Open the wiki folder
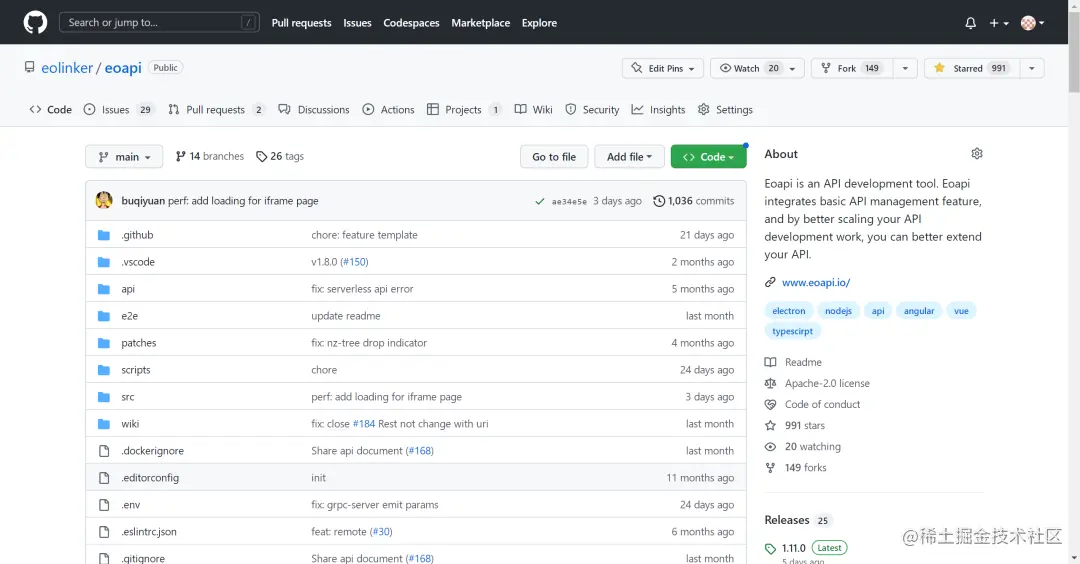1080x564 pixels. coord(130,424)
